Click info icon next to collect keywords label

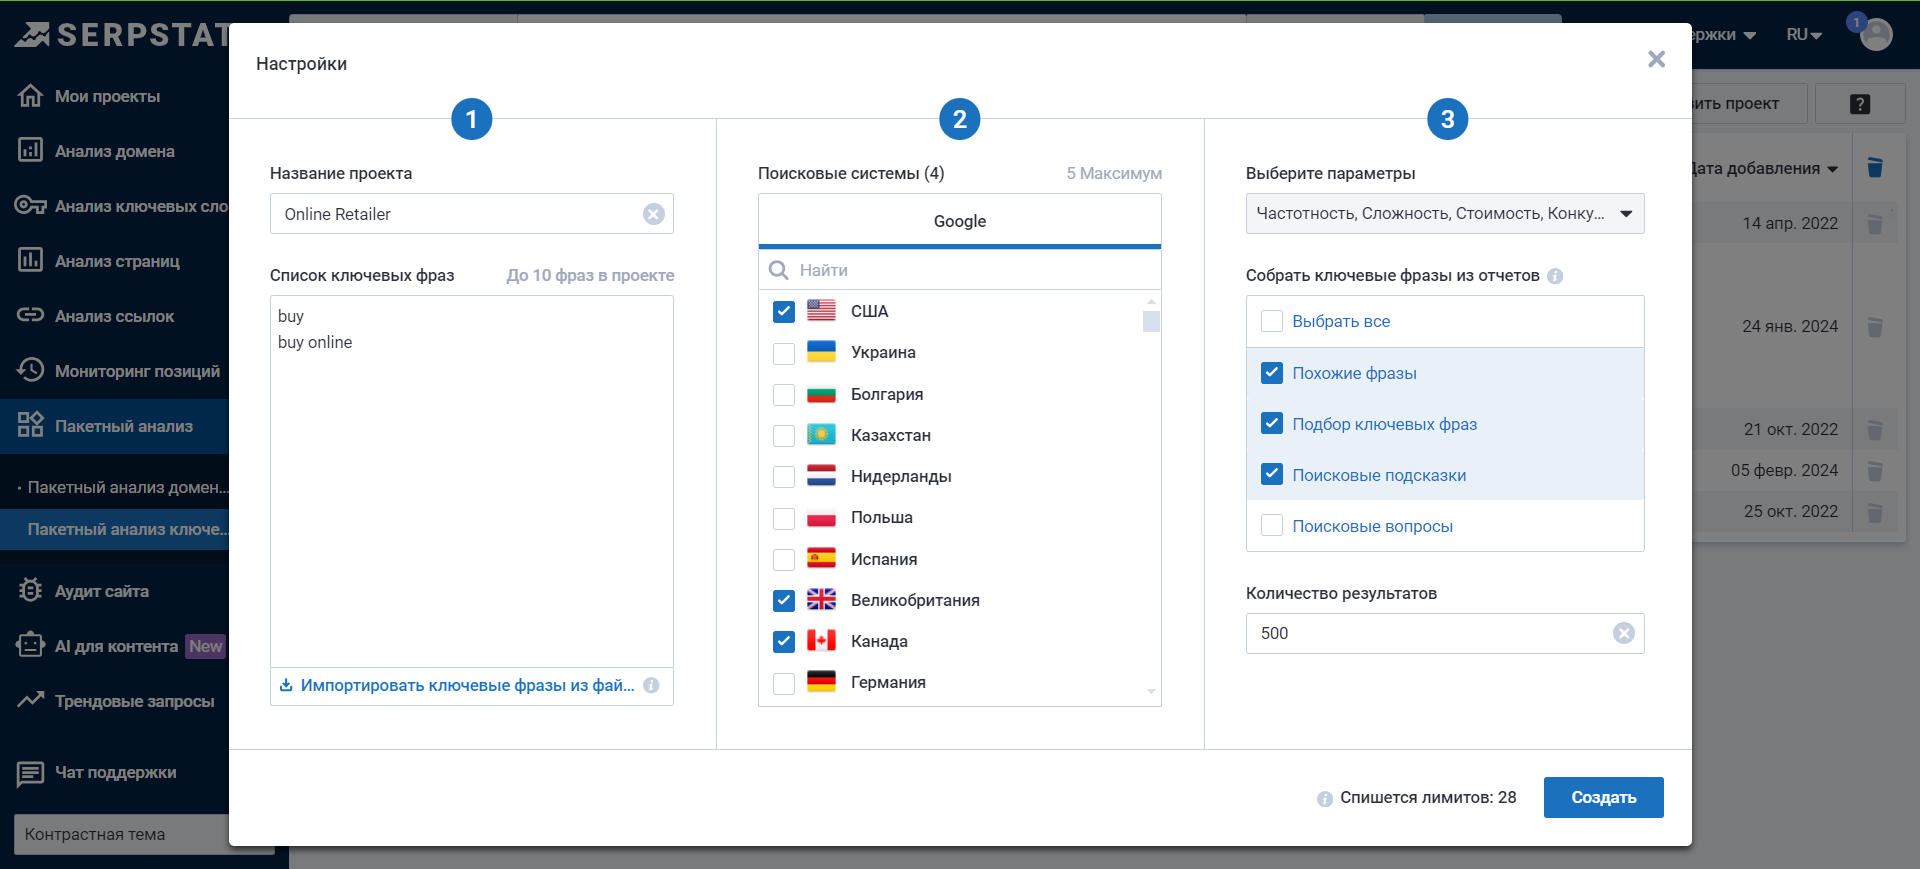(x=1555, y=276)
